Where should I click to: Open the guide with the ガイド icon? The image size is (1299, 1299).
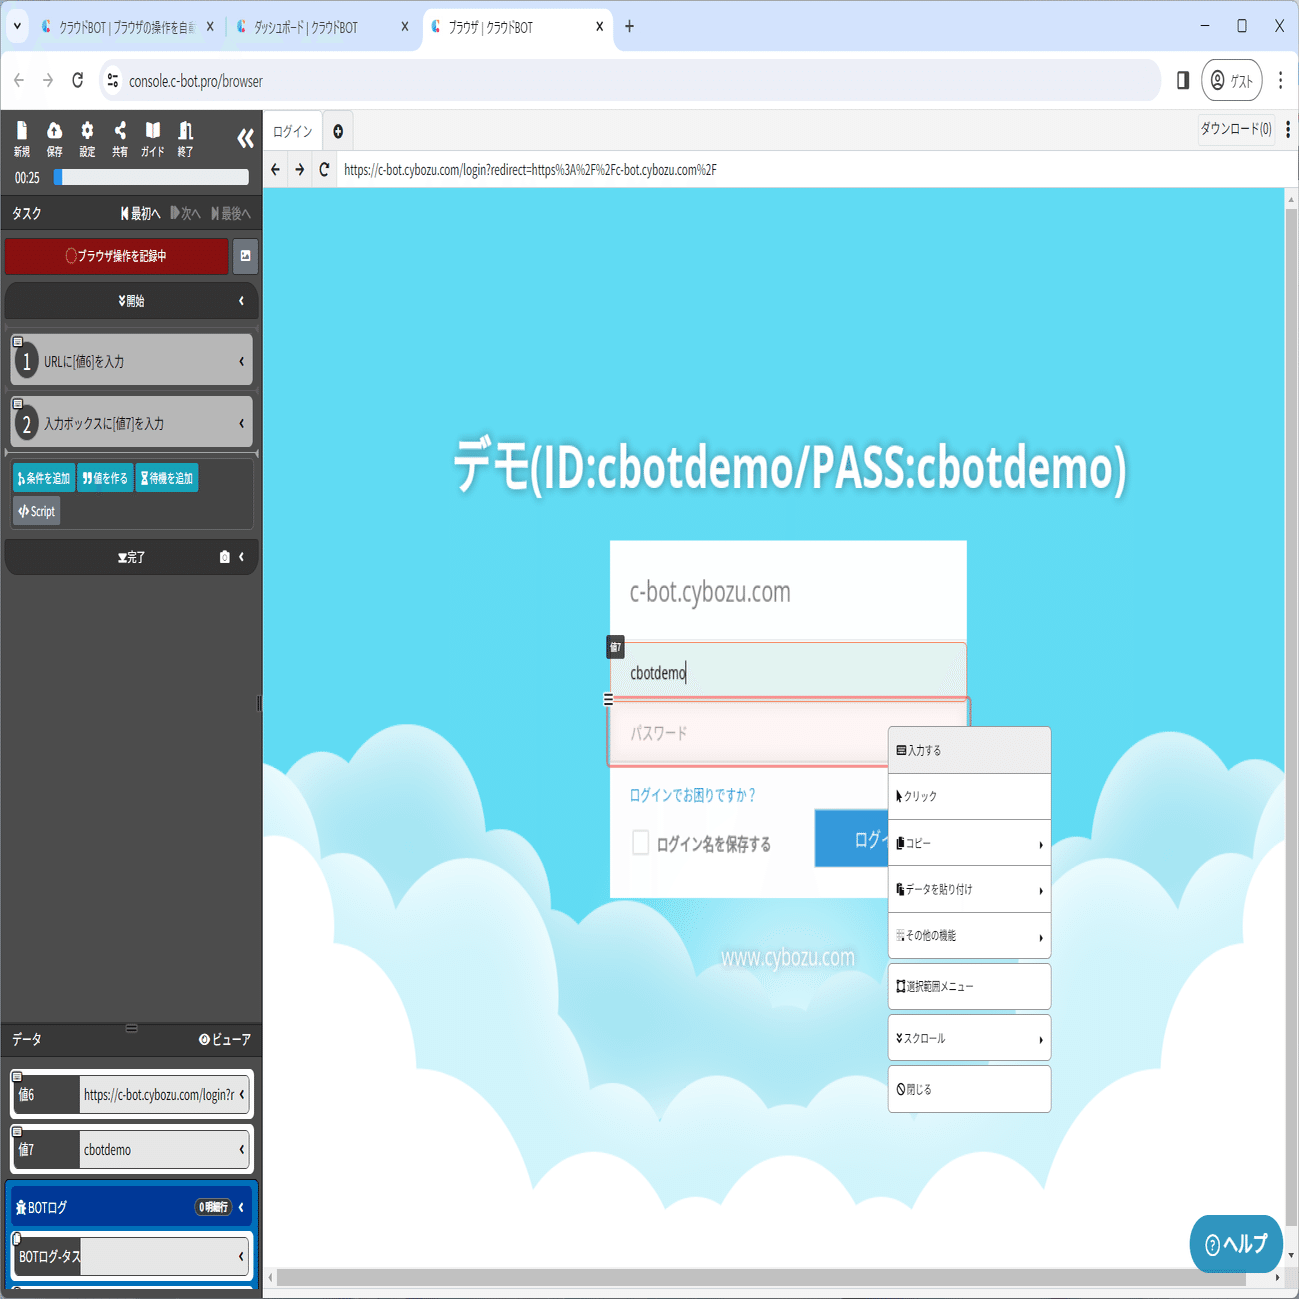tap(151, 137)
